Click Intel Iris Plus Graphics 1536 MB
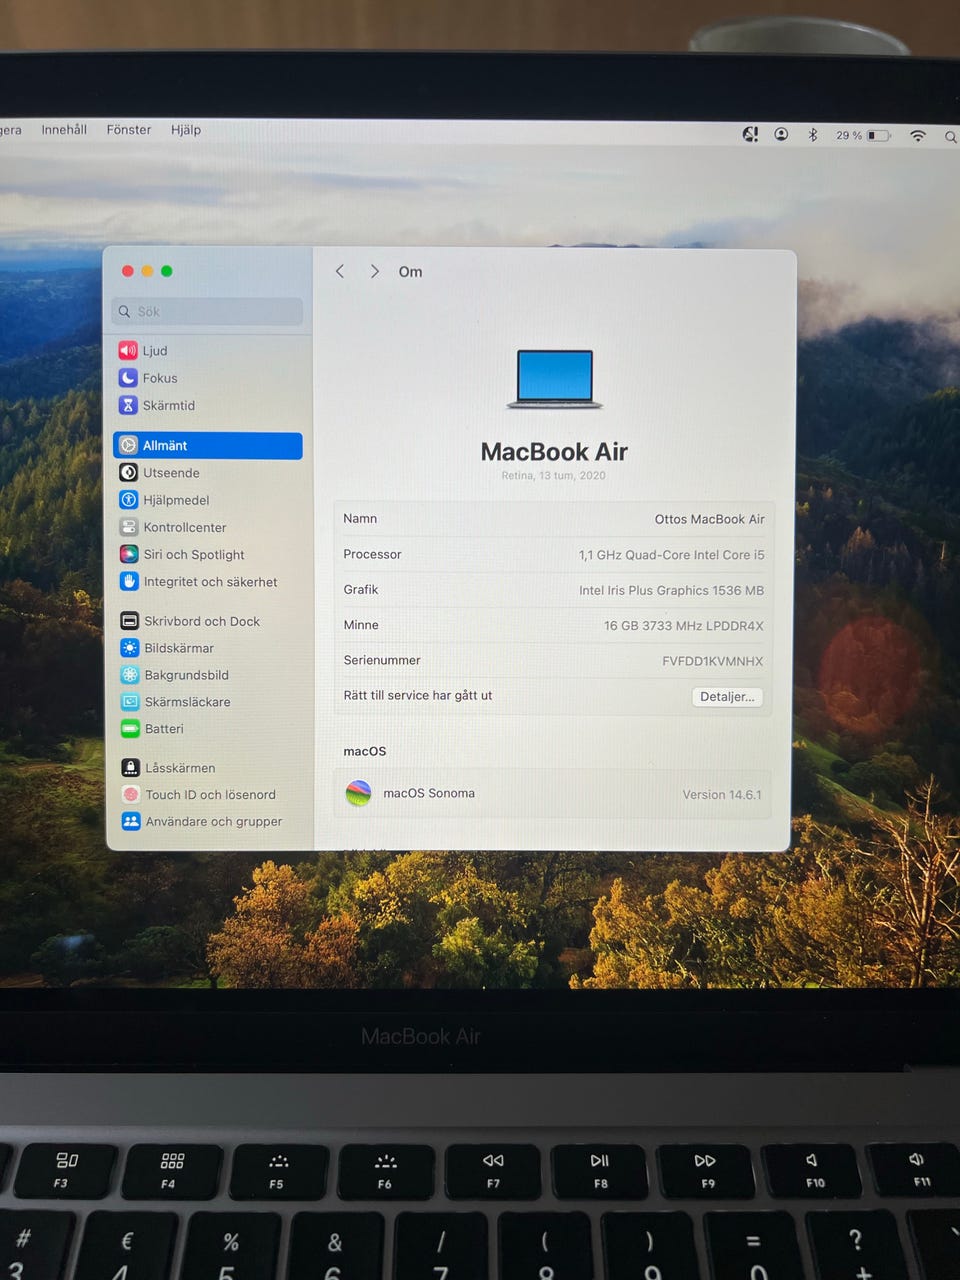This screenshot has height=1280, width=960. click(x=672, y=591)
